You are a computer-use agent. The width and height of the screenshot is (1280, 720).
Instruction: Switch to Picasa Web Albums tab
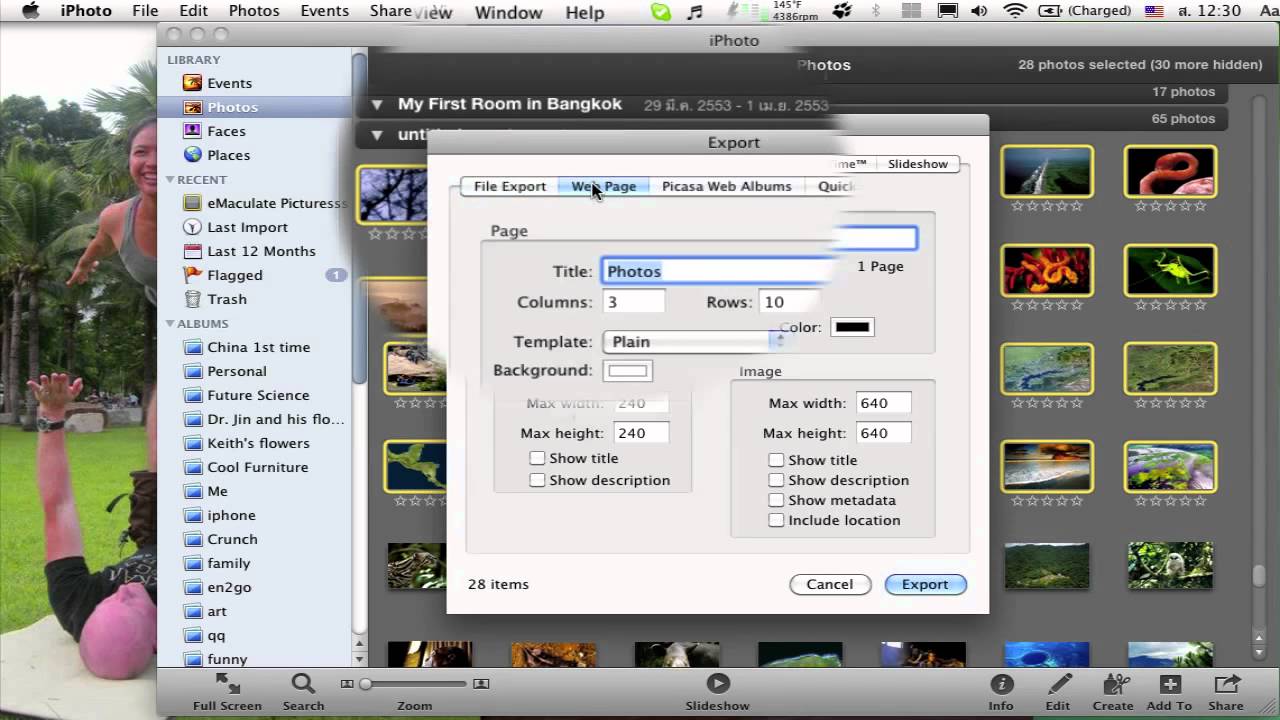tap(726, 186)
